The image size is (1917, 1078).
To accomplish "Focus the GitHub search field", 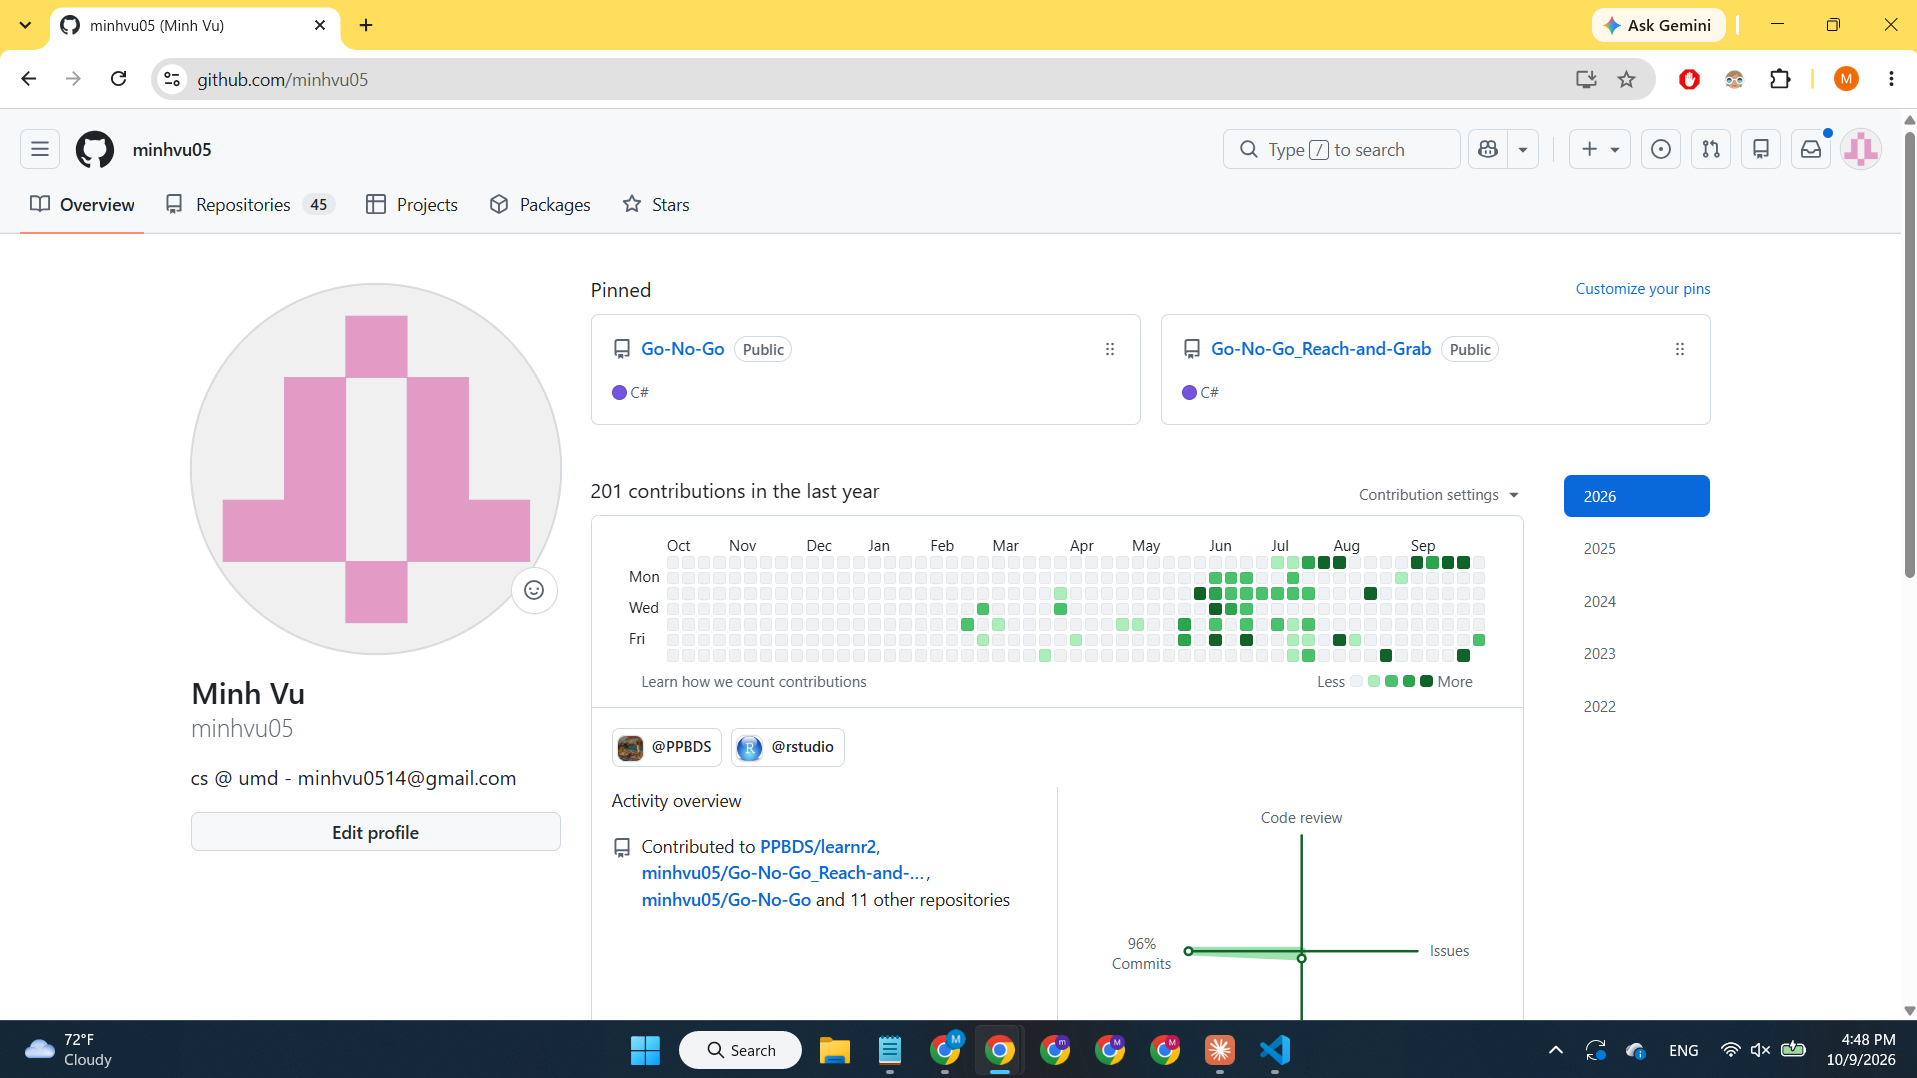I will 1341,149.
